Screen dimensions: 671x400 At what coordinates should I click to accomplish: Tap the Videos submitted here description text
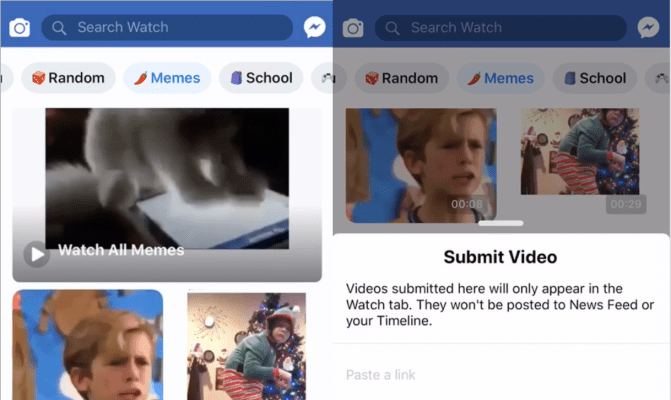click(500, 305)
